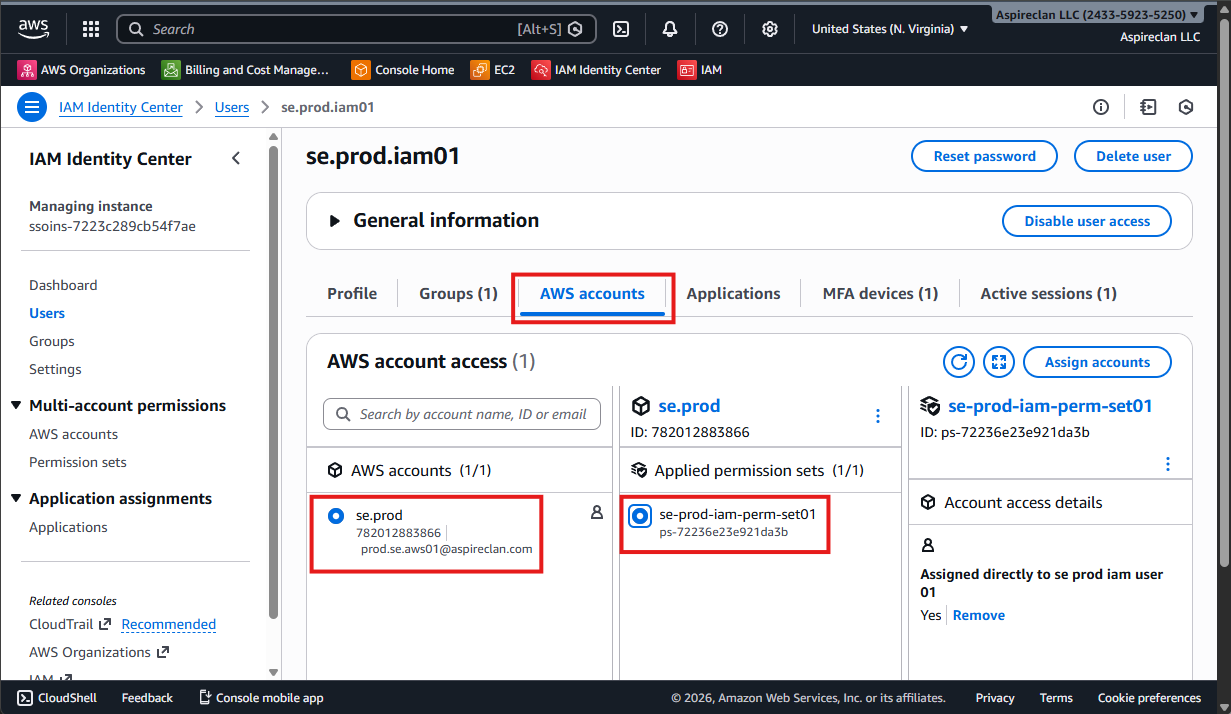The image size is (1231, 714).
Task: Collapse Application assignments nav section
Action: 16,498
